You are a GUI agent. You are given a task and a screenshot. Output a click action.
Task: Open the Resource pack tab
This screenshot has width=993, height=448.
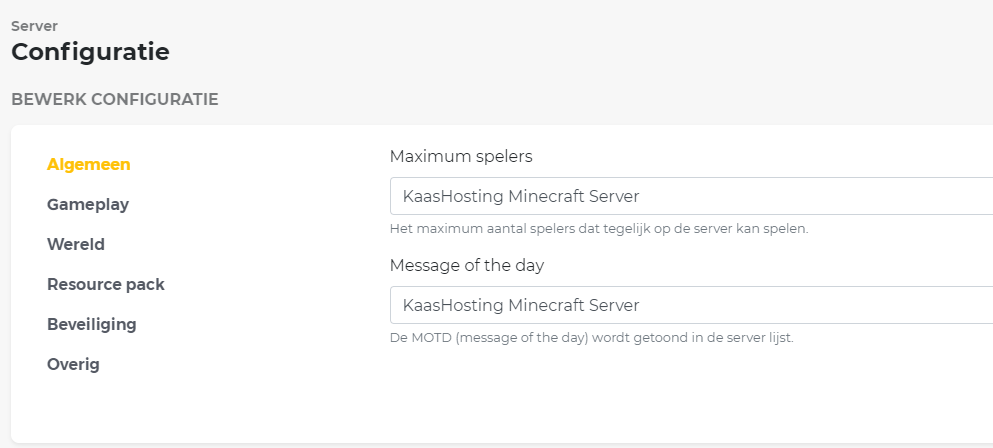coord(106,284)
